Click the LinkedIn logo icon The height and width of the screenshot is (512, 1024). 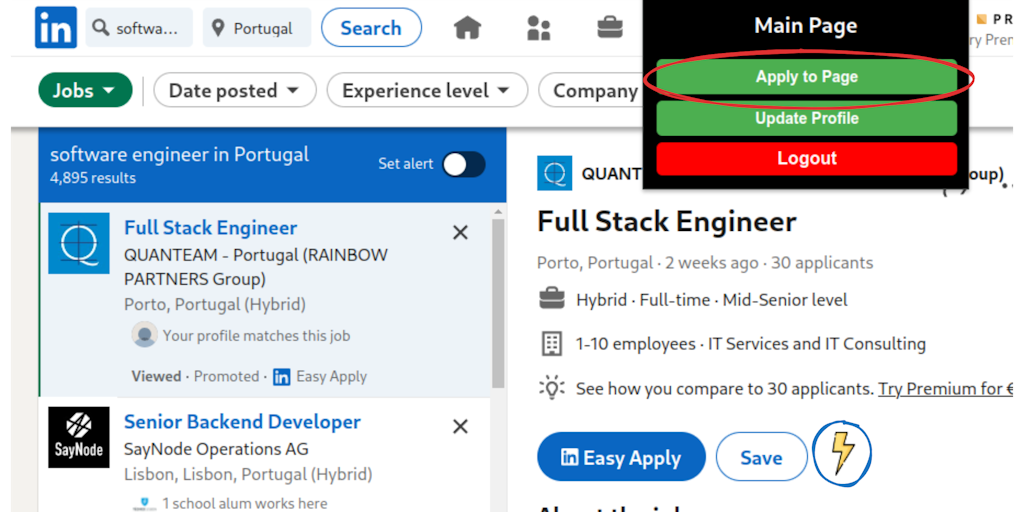pyautogui.click(x=56, y=28)
